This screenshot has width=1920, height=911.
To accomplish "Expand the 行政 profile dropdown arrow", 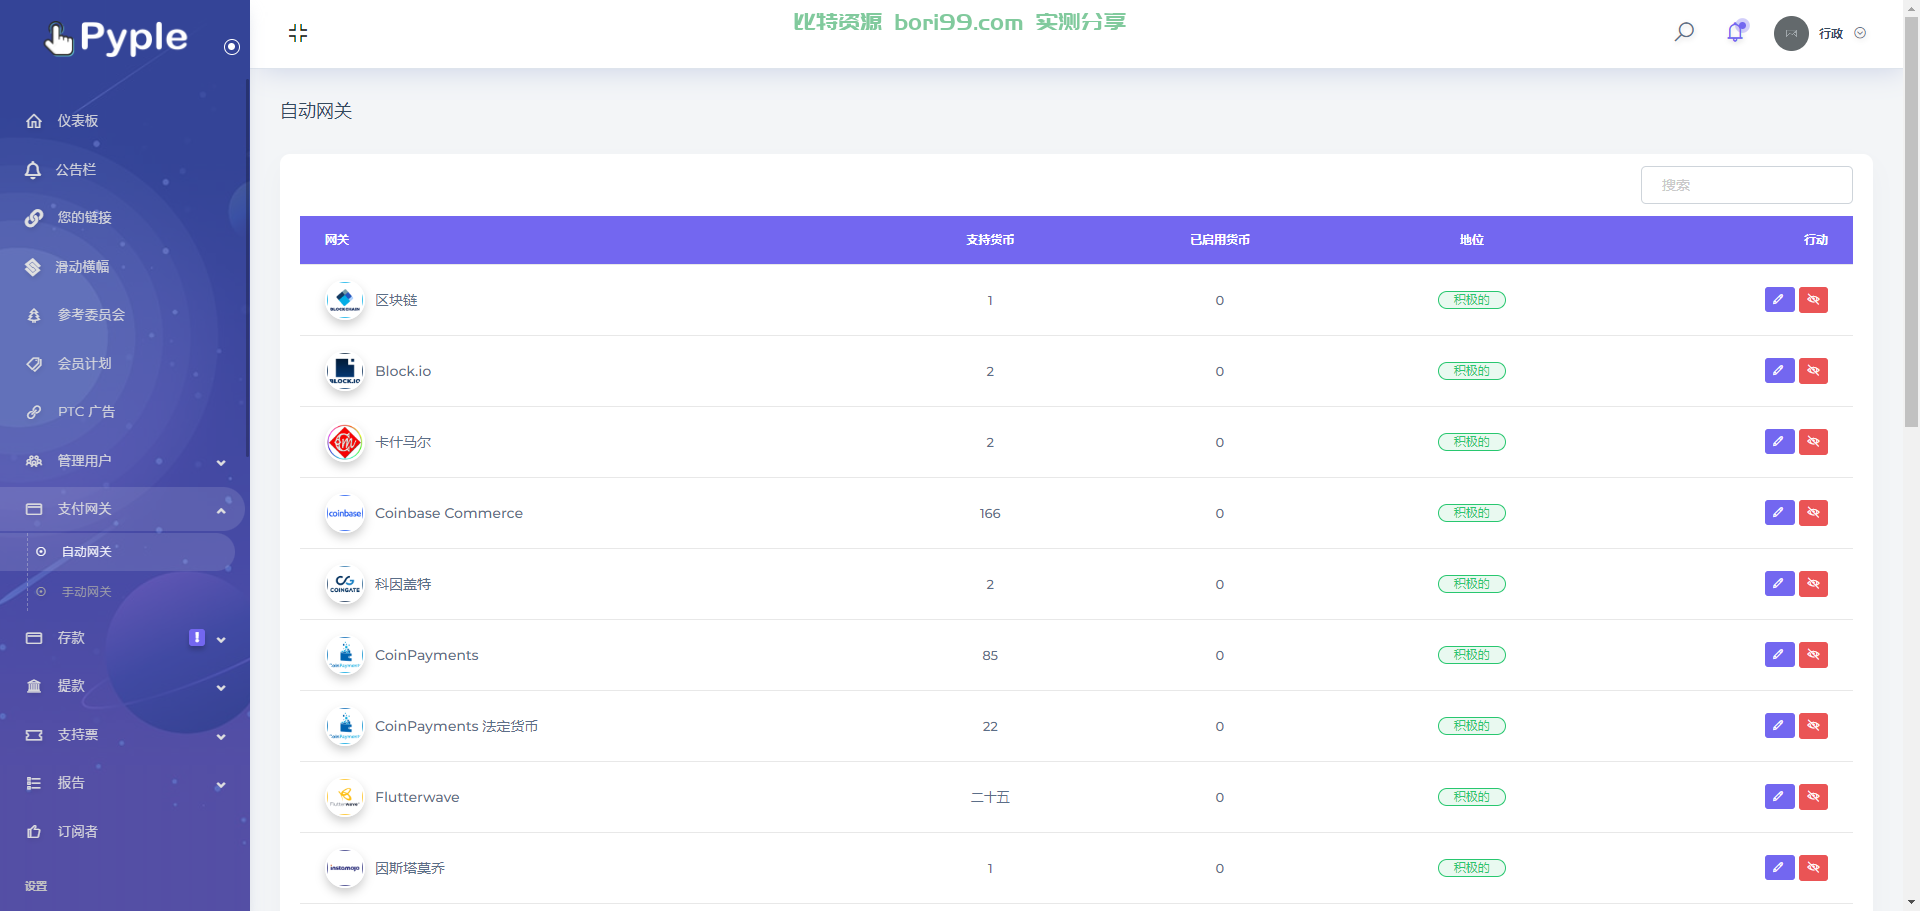I will click(1860, 33).
